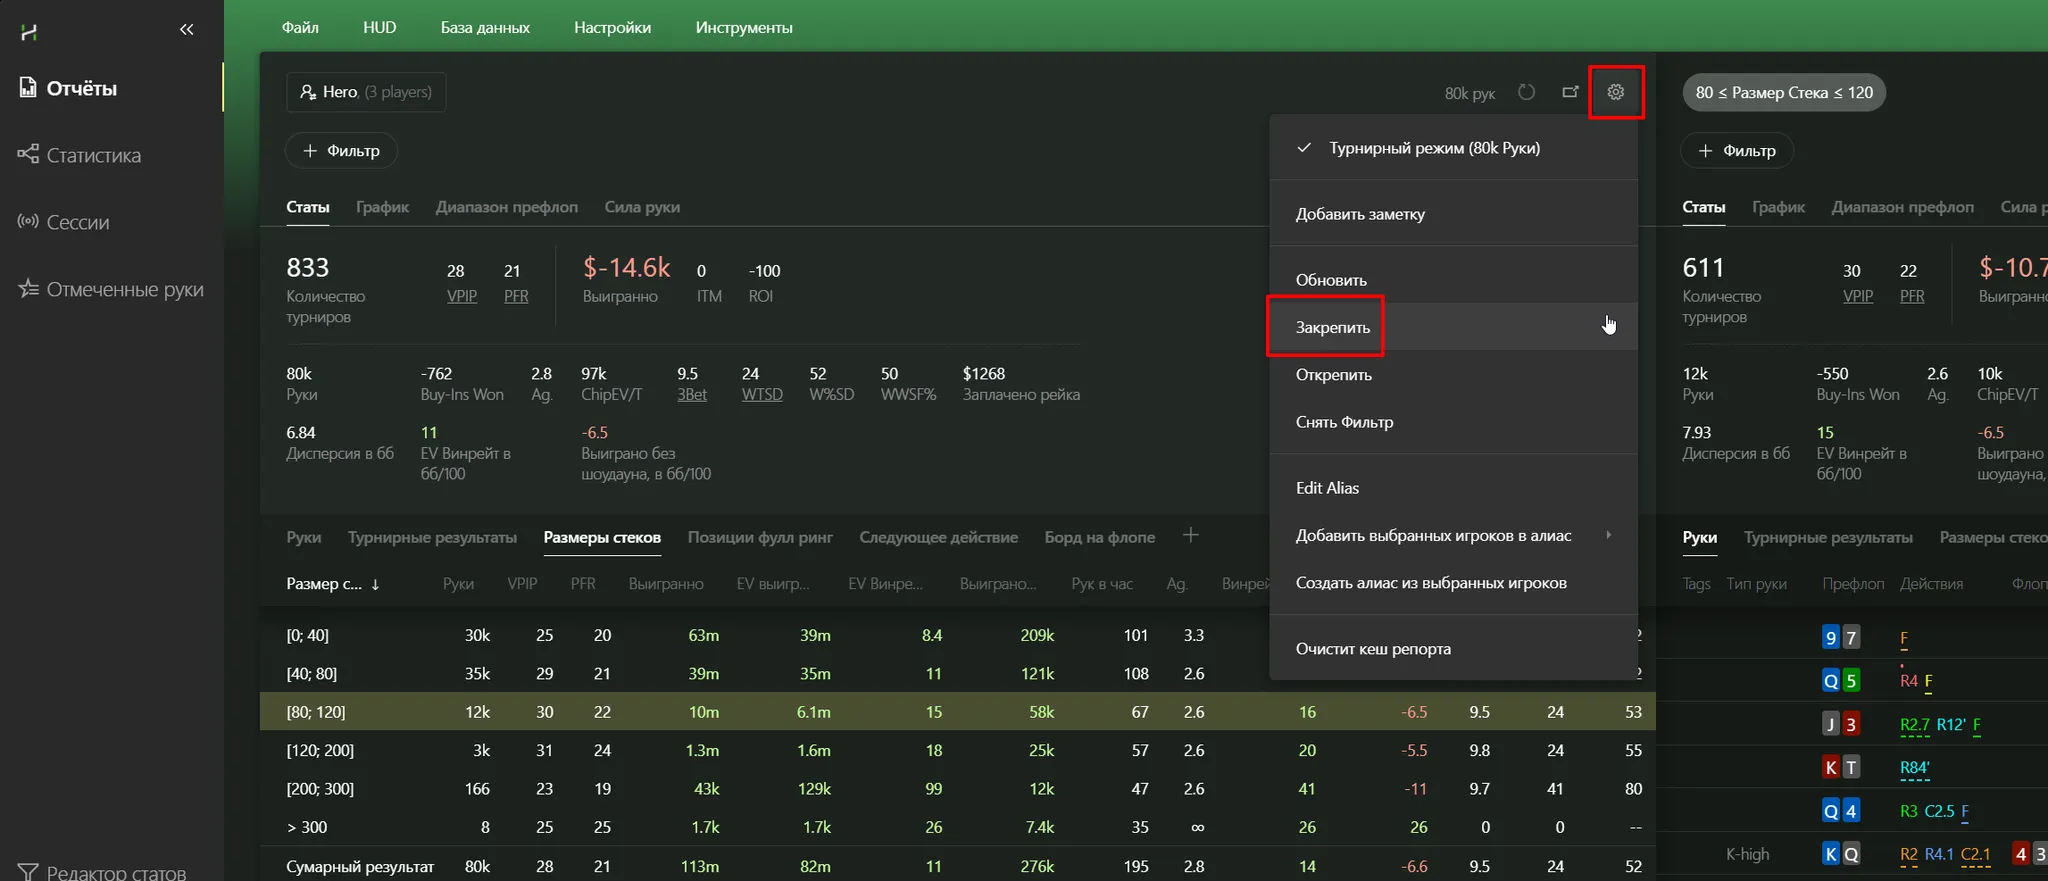Viewport: 2048px width, 881px height.
Task: Open Отмеченные руки in sidebar
Action: click(x=124, y=289)
